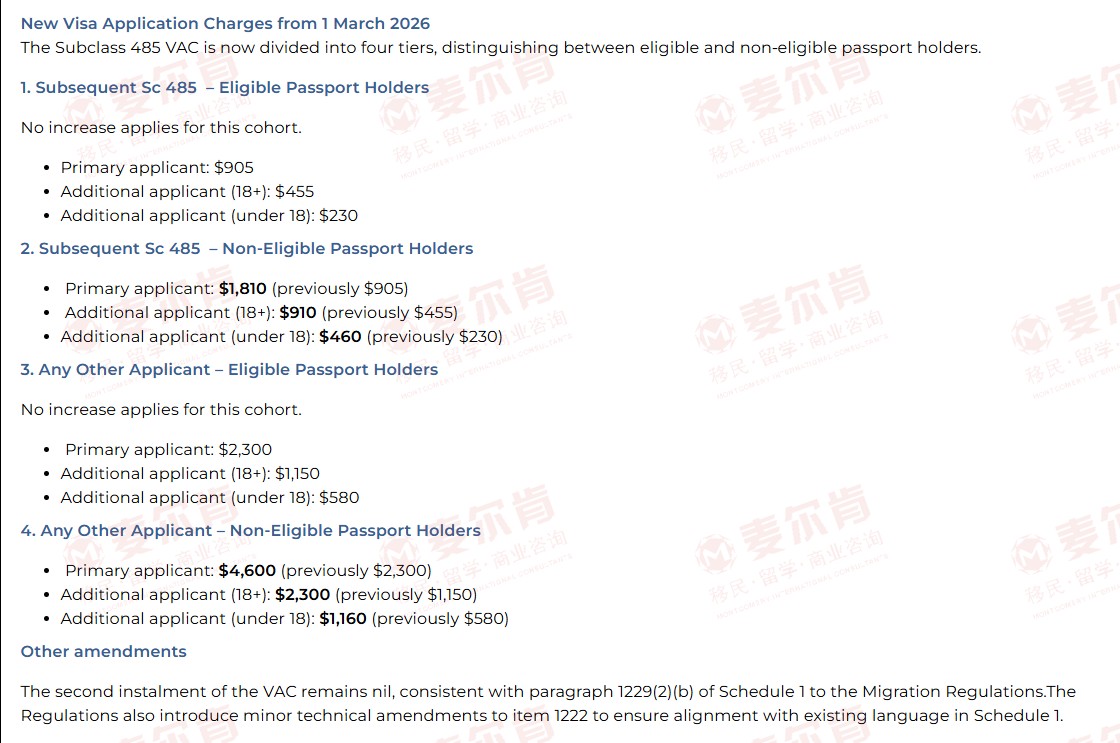The image size is (1120, 743).
Task: Click the bold $1,810 primary applicant amount
Action: 243,288
